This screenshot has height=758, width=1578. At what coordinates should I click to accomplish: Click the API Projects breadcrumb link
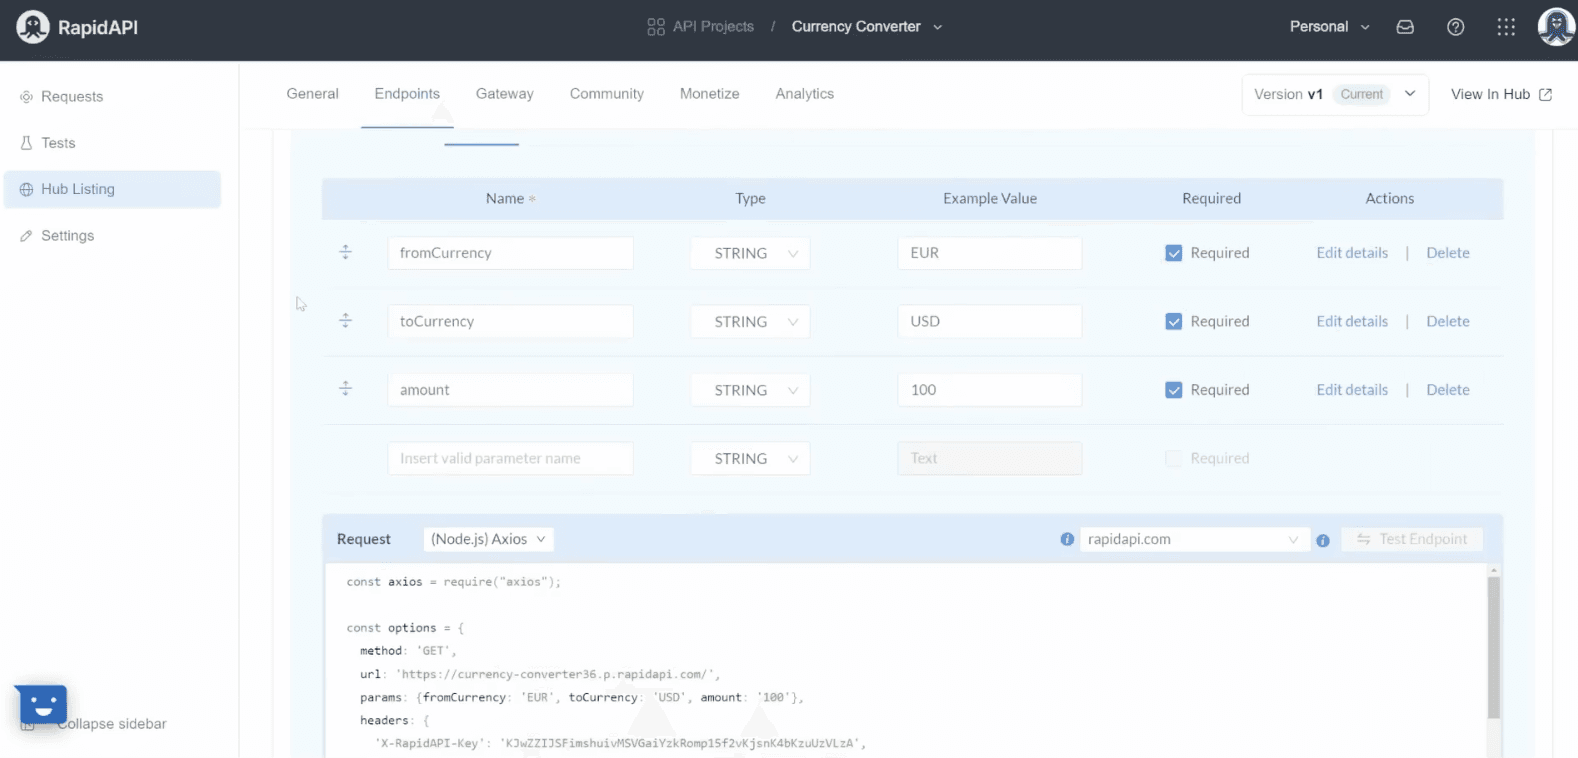[x=713, y=27]
